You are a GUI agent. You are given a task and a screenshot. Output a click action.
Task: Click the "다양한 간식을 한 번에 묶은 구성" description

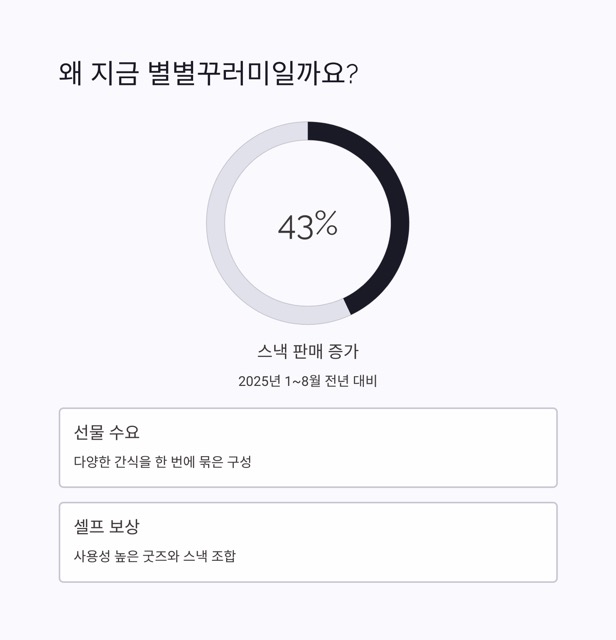[163, 462]
